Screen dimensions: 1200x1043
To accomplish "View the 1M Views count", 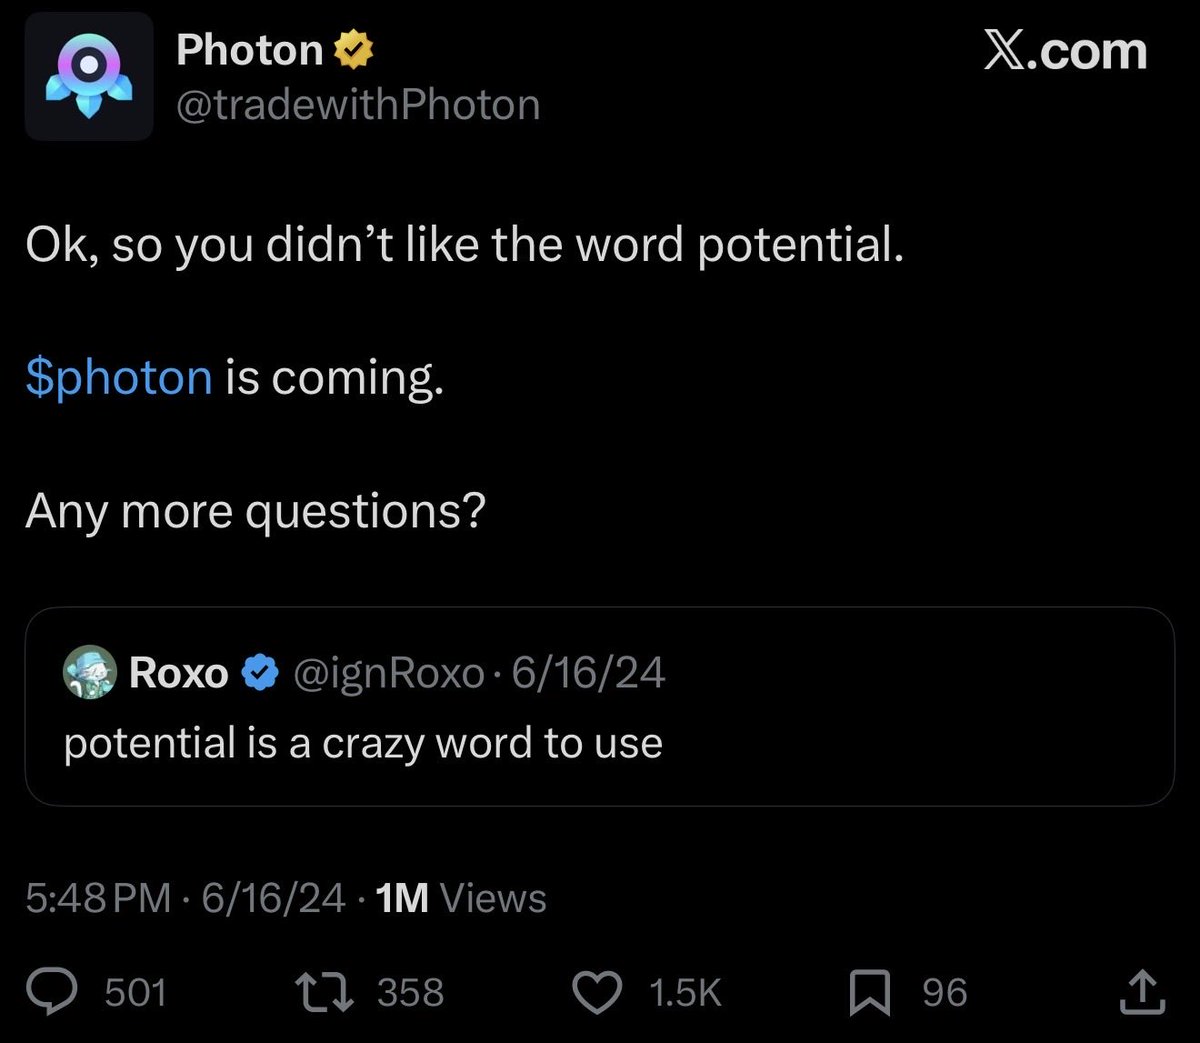I will 461,898.
